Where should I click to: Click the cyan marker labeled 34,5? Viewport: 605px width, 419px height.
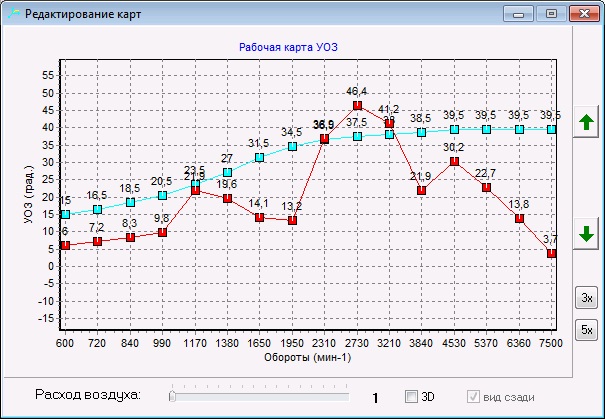[292, 146]
